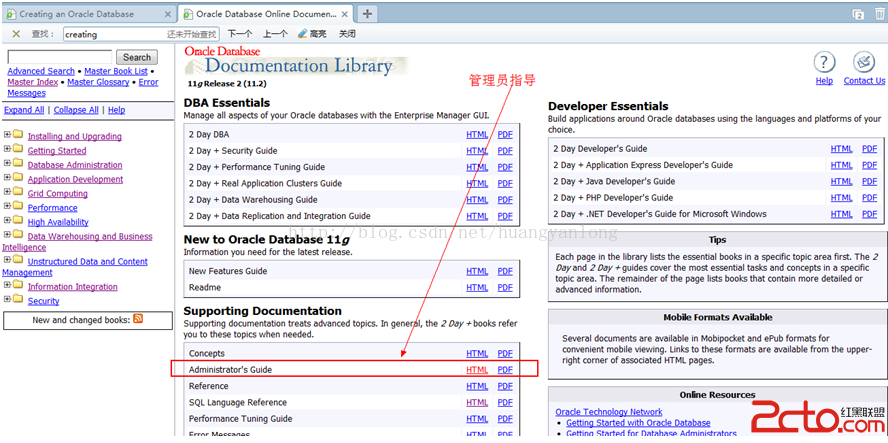Expand the Performance folder node
The image size is (888, 443).
click(x=7, y=206)
